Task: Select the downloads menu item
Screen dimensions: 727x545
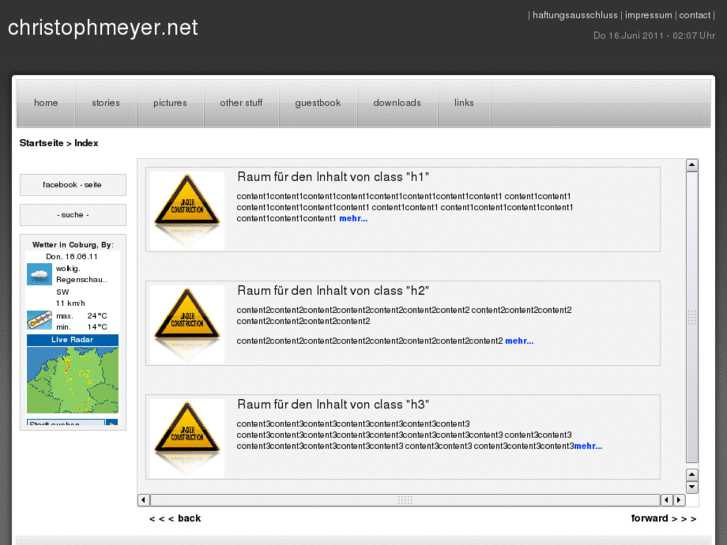Action: pyautogui.click(x=397, y=103)
